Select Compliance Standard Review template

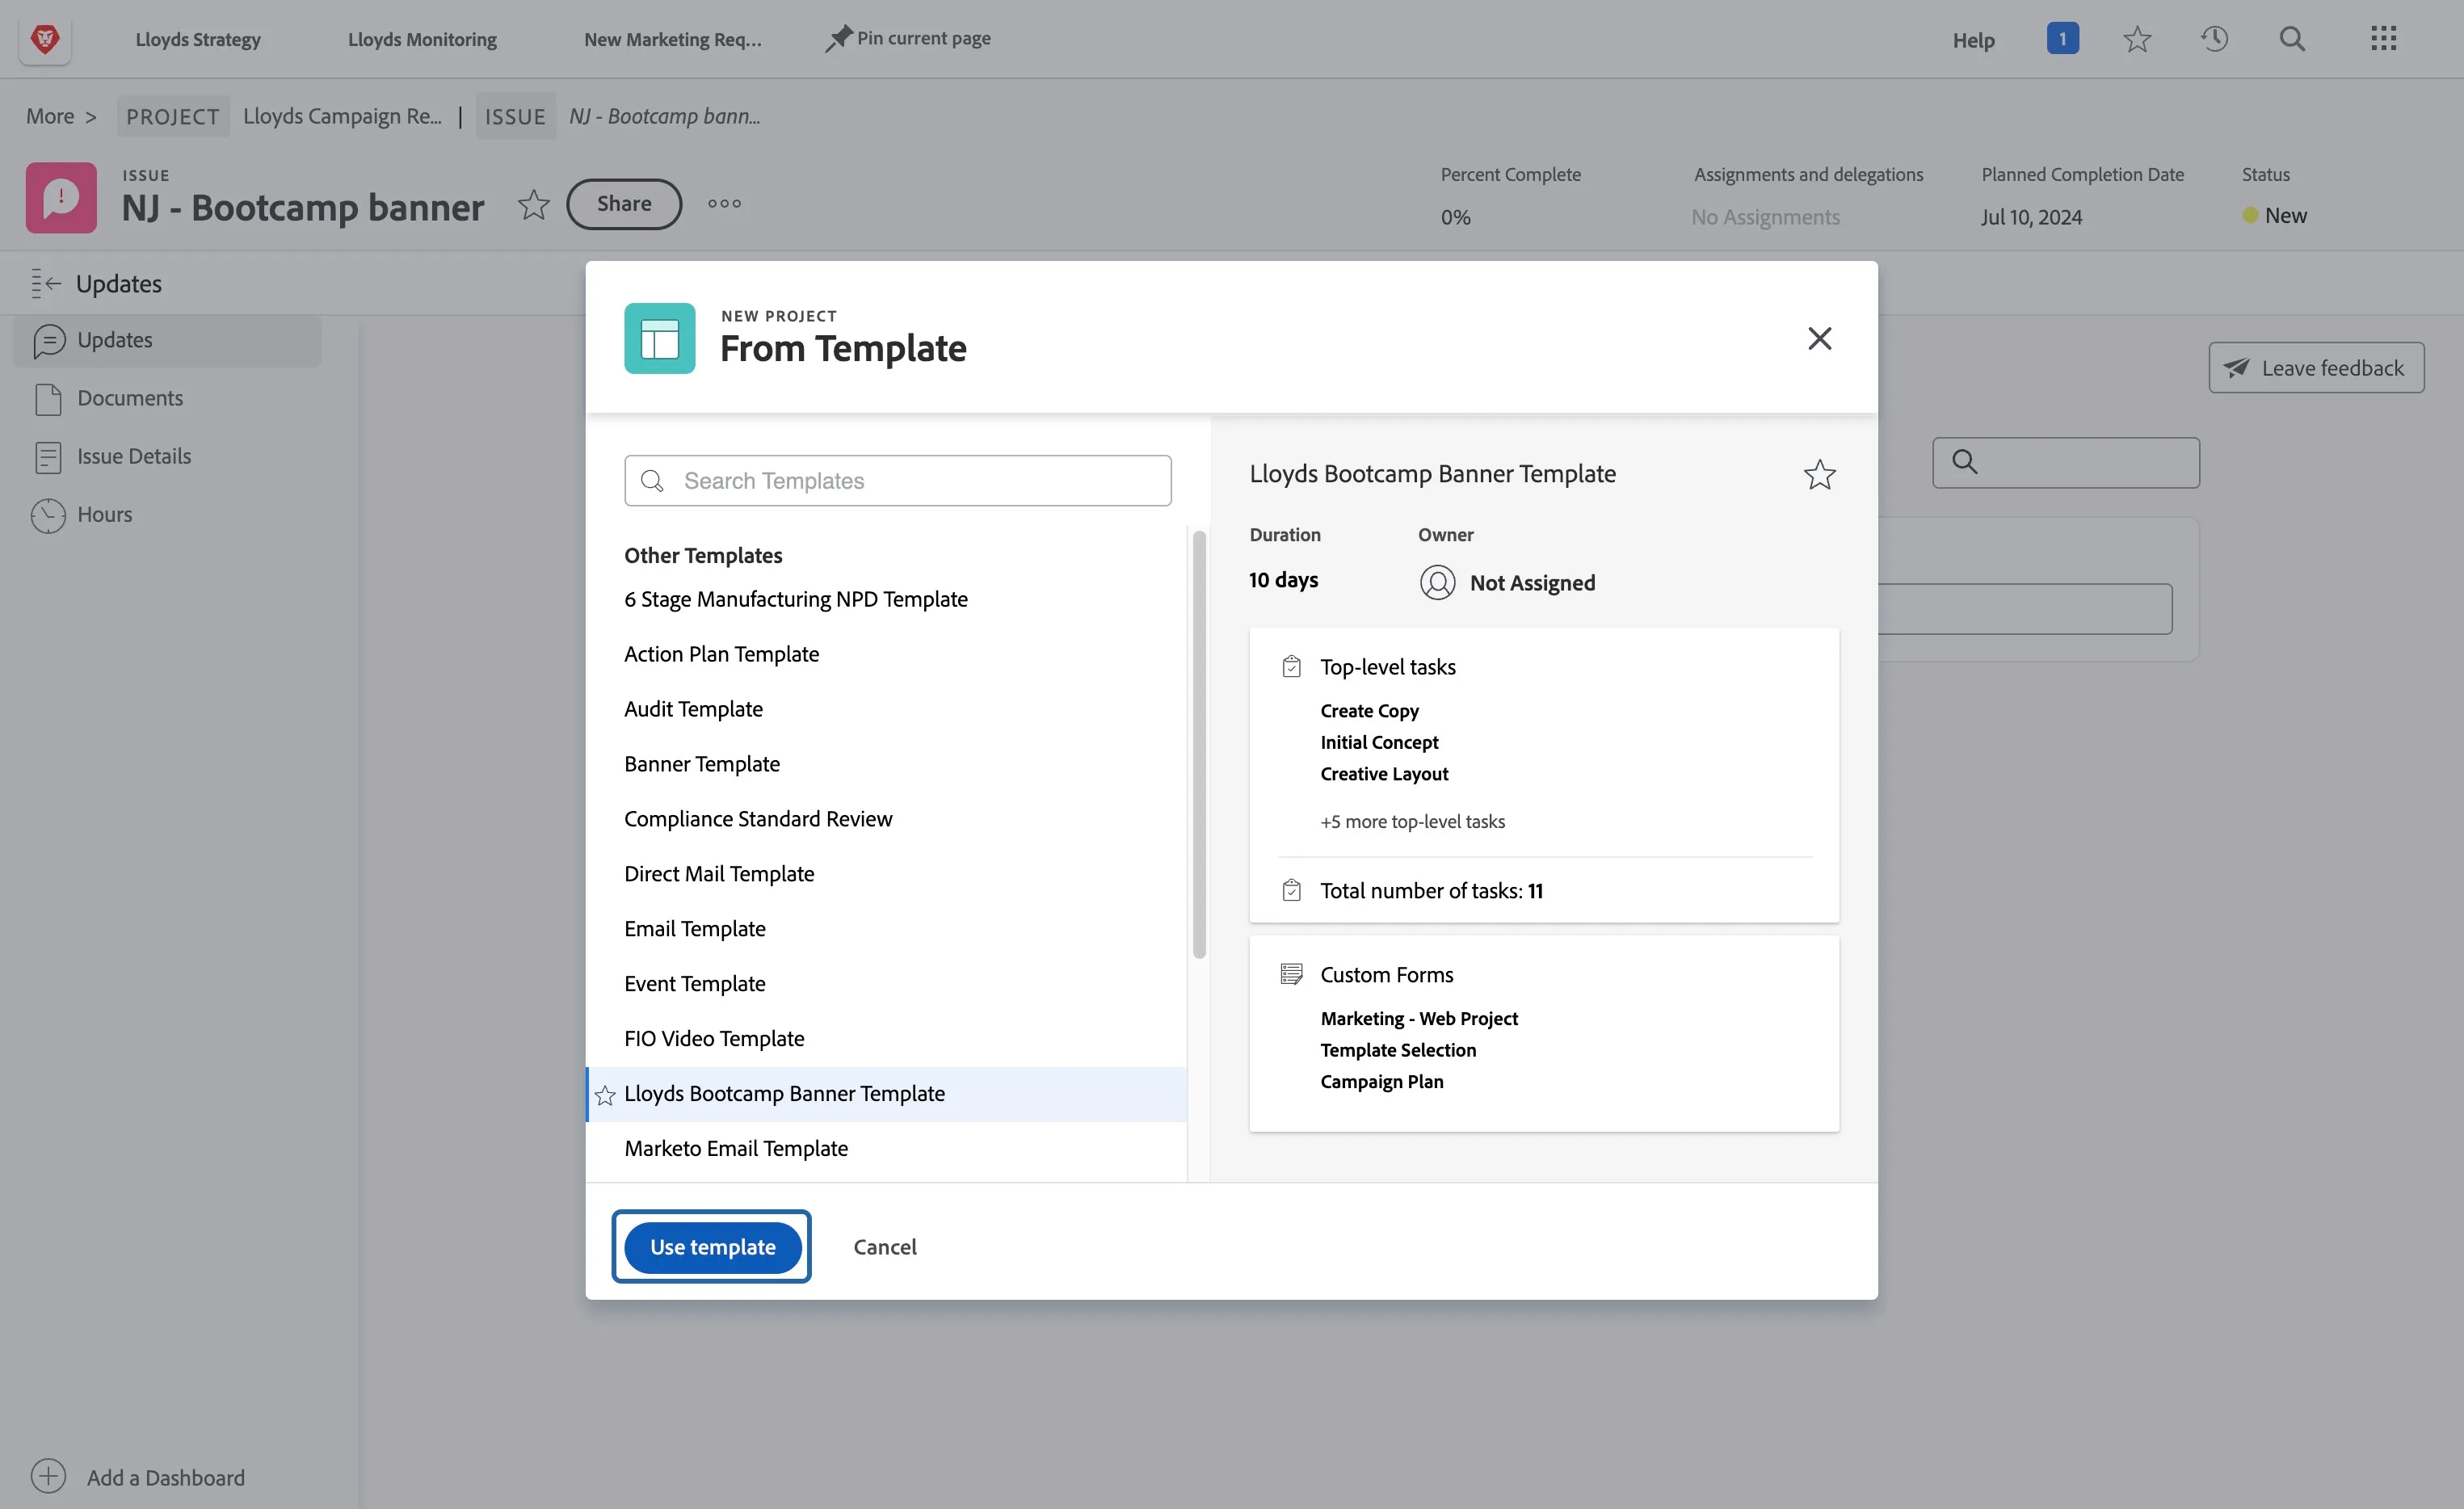tap(886, 819)
